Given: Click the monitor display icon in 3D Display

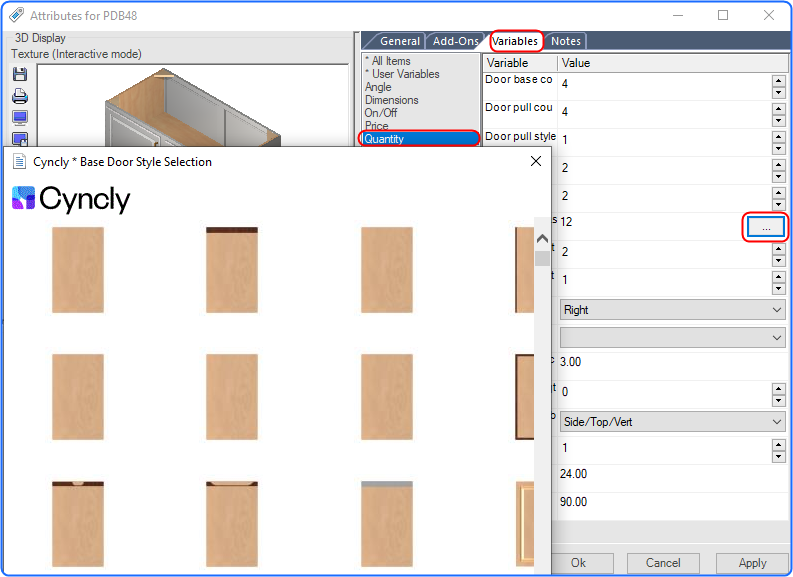Looking at the screenshot, I should click(x=20, y=117).
